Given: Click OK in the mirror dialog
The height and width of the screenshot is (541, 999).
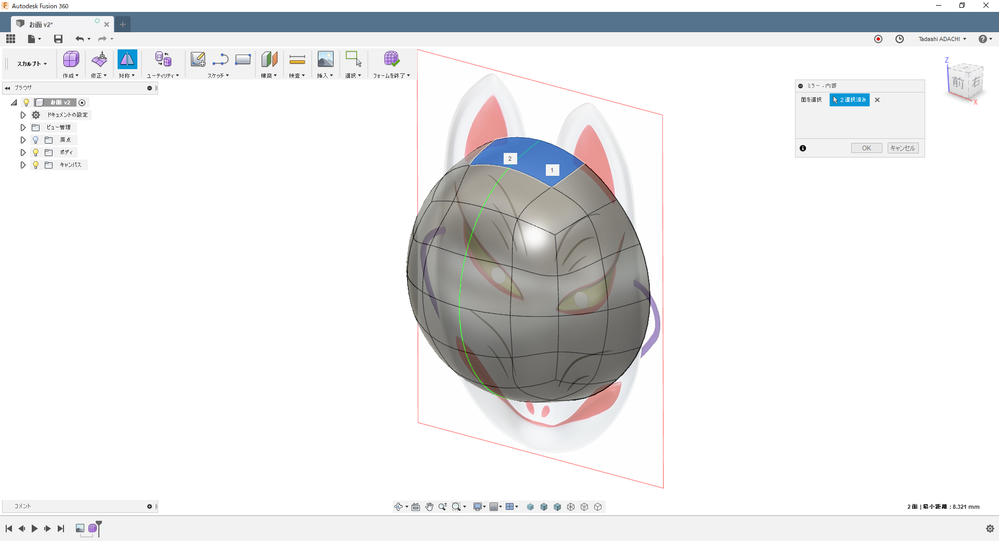Looking at the screenshot, I should [866, 148].
